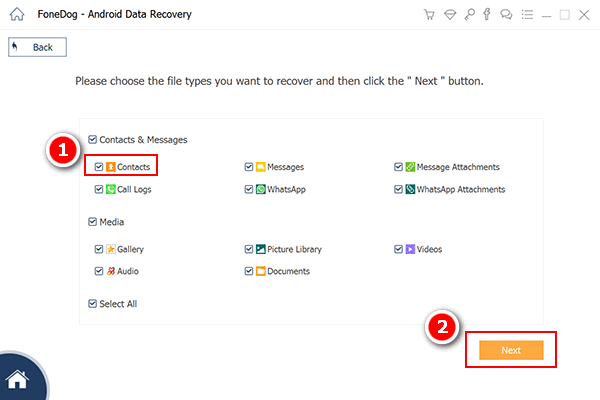The width and height of the screenshot is (600, 400).
Task: Click the orange Next button
Action: click(511, 350)
